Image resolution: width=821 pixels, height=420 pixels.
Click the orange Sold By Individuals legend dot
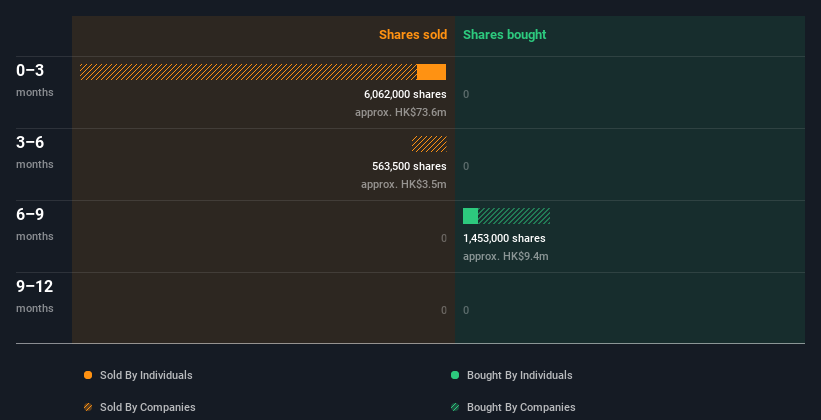[88, 375]
